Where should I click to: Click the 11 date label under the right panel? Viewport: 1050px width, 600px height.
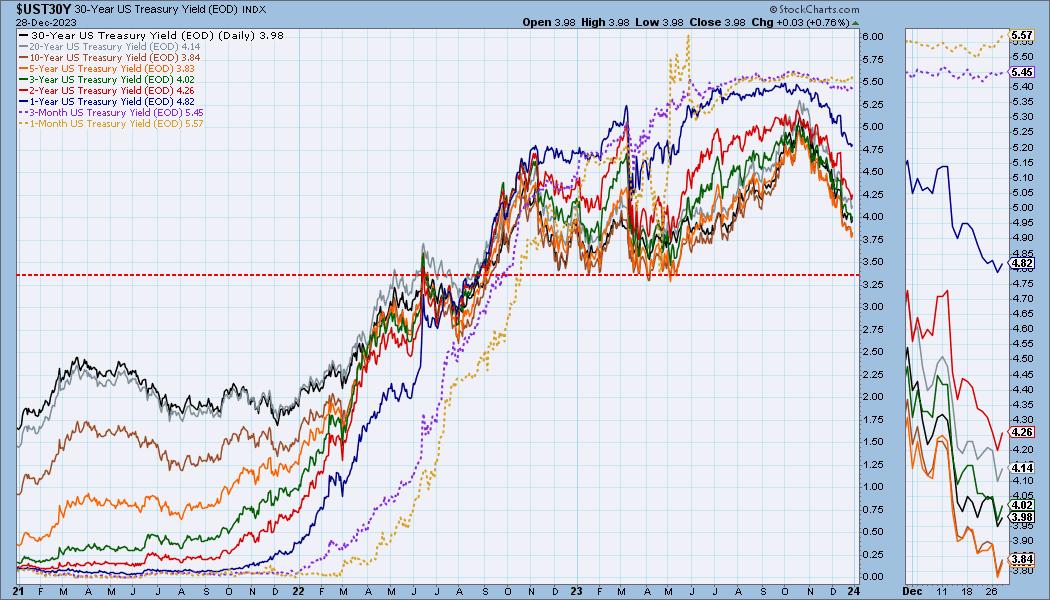(942, 591)
